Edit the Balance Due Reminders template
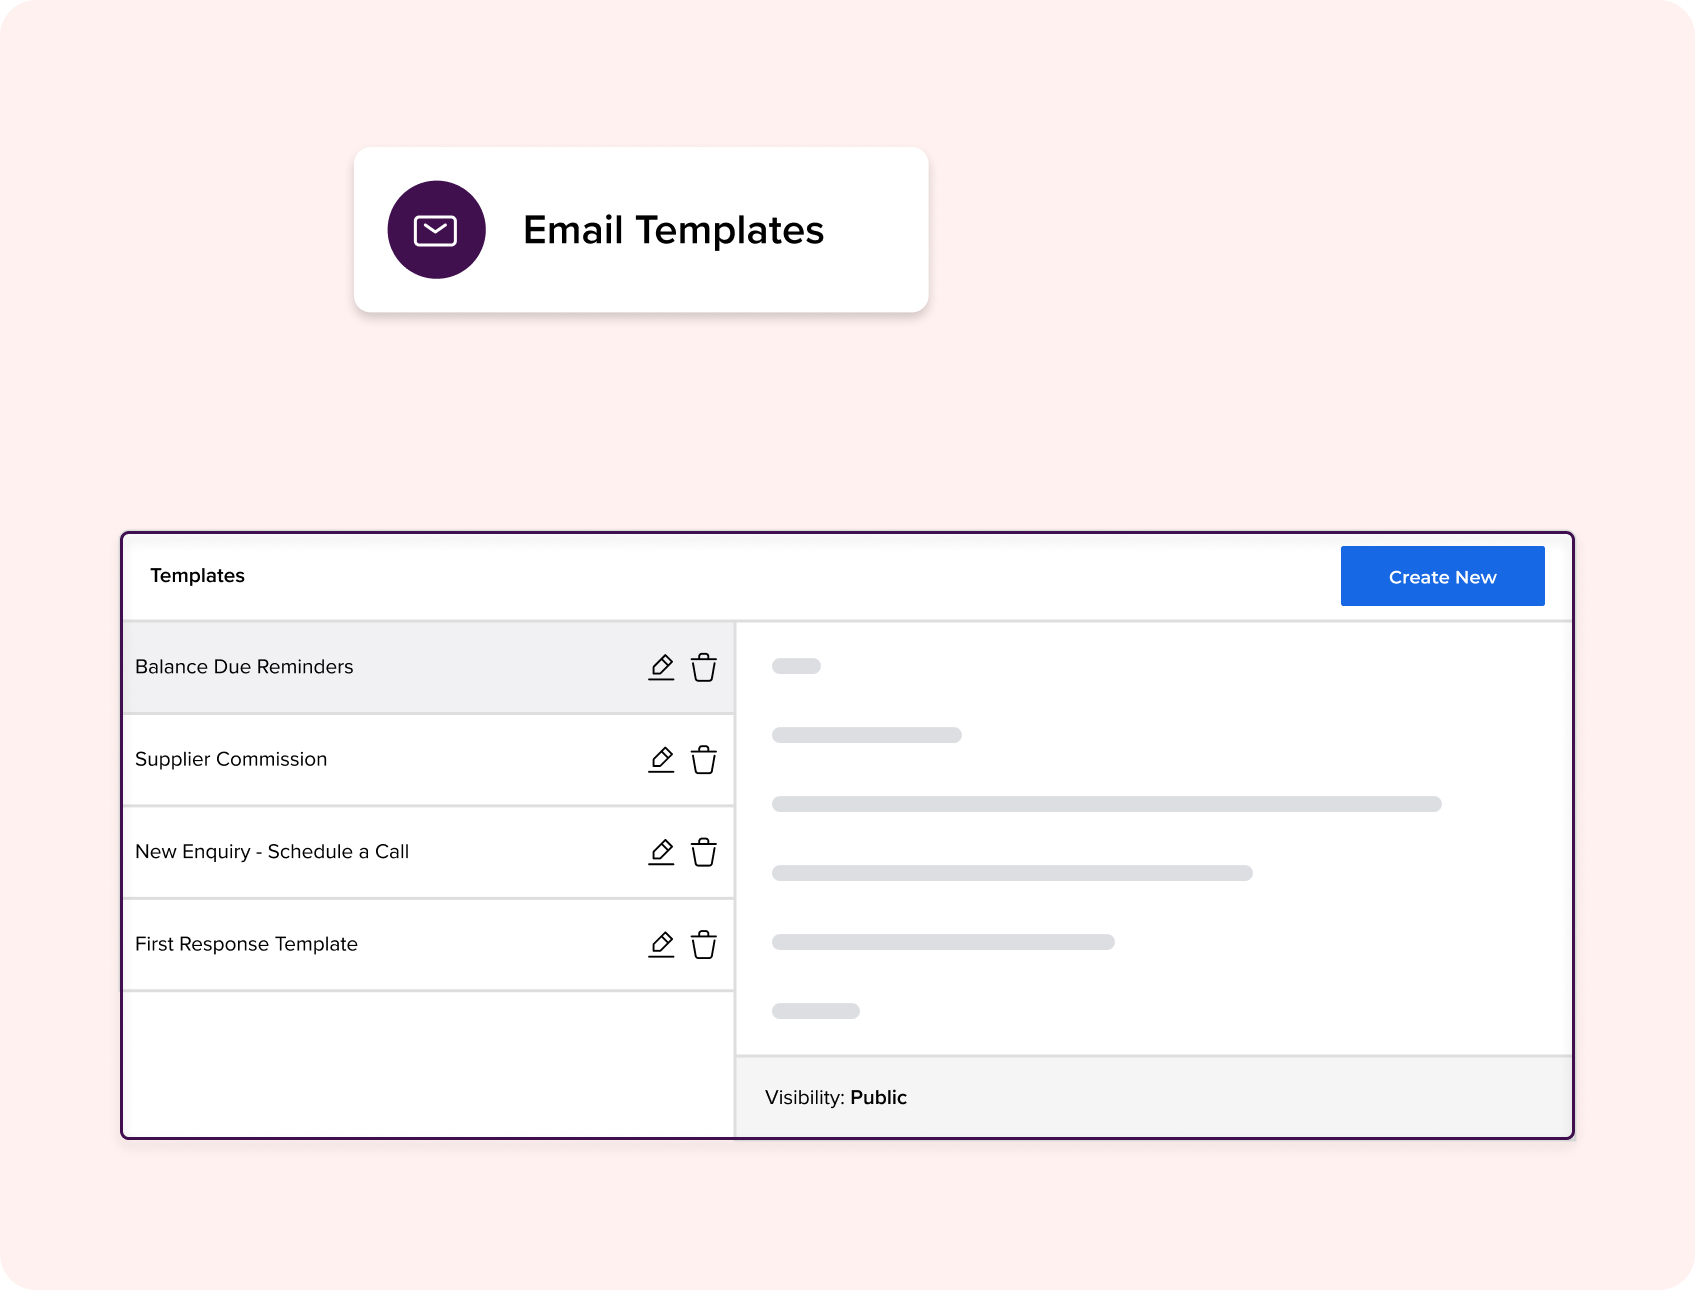Screen dimensions: 1695x1290 (x=661, y=667)
